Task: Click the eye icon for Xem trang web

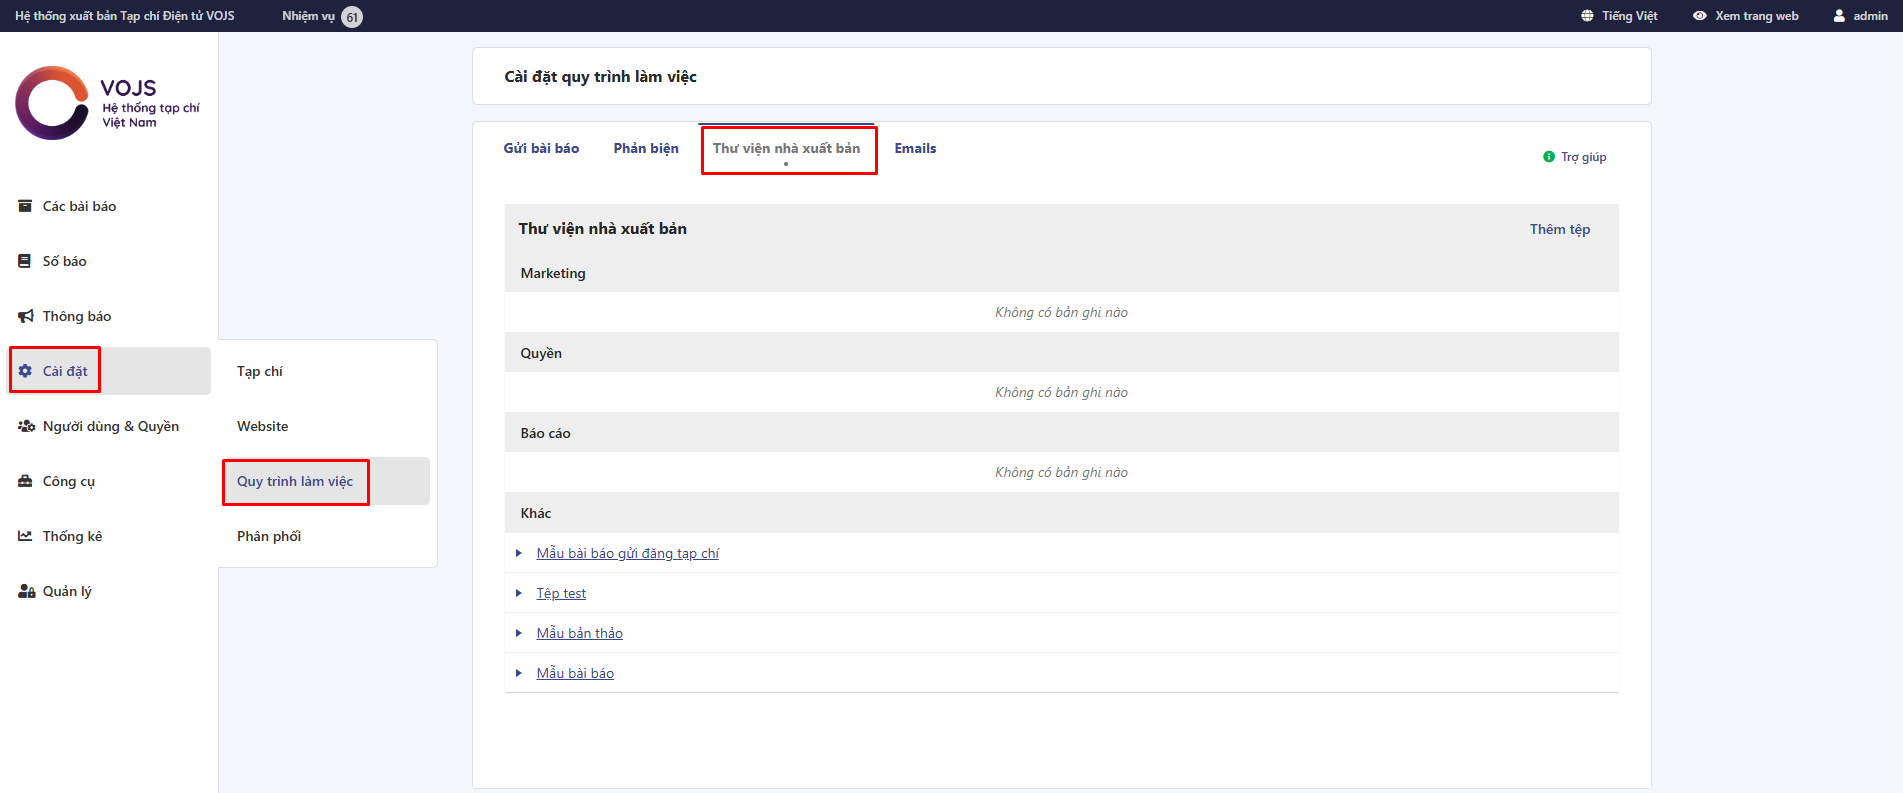Action: tap(1699, 16)
